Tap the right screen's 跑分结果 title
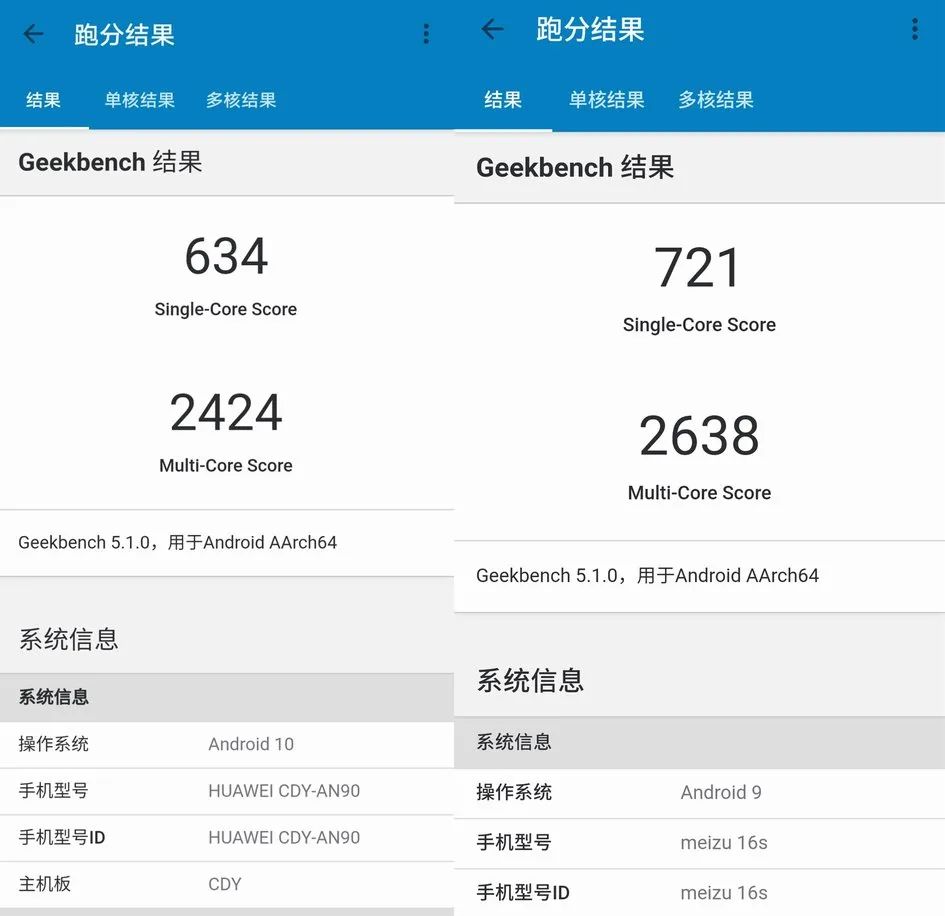Screen dimensions: 945x916 coord(590,30)
